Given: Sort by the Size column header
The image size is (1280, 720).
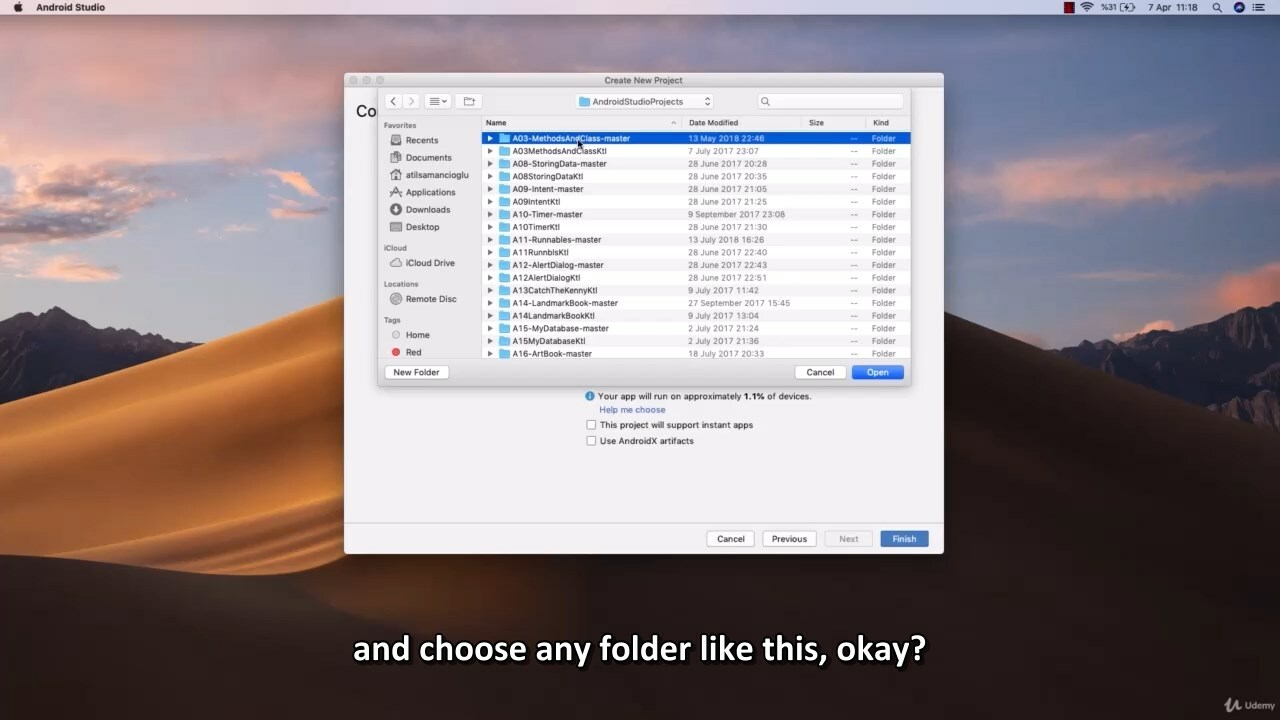Looking at the screenshot, I should (835, 123).
